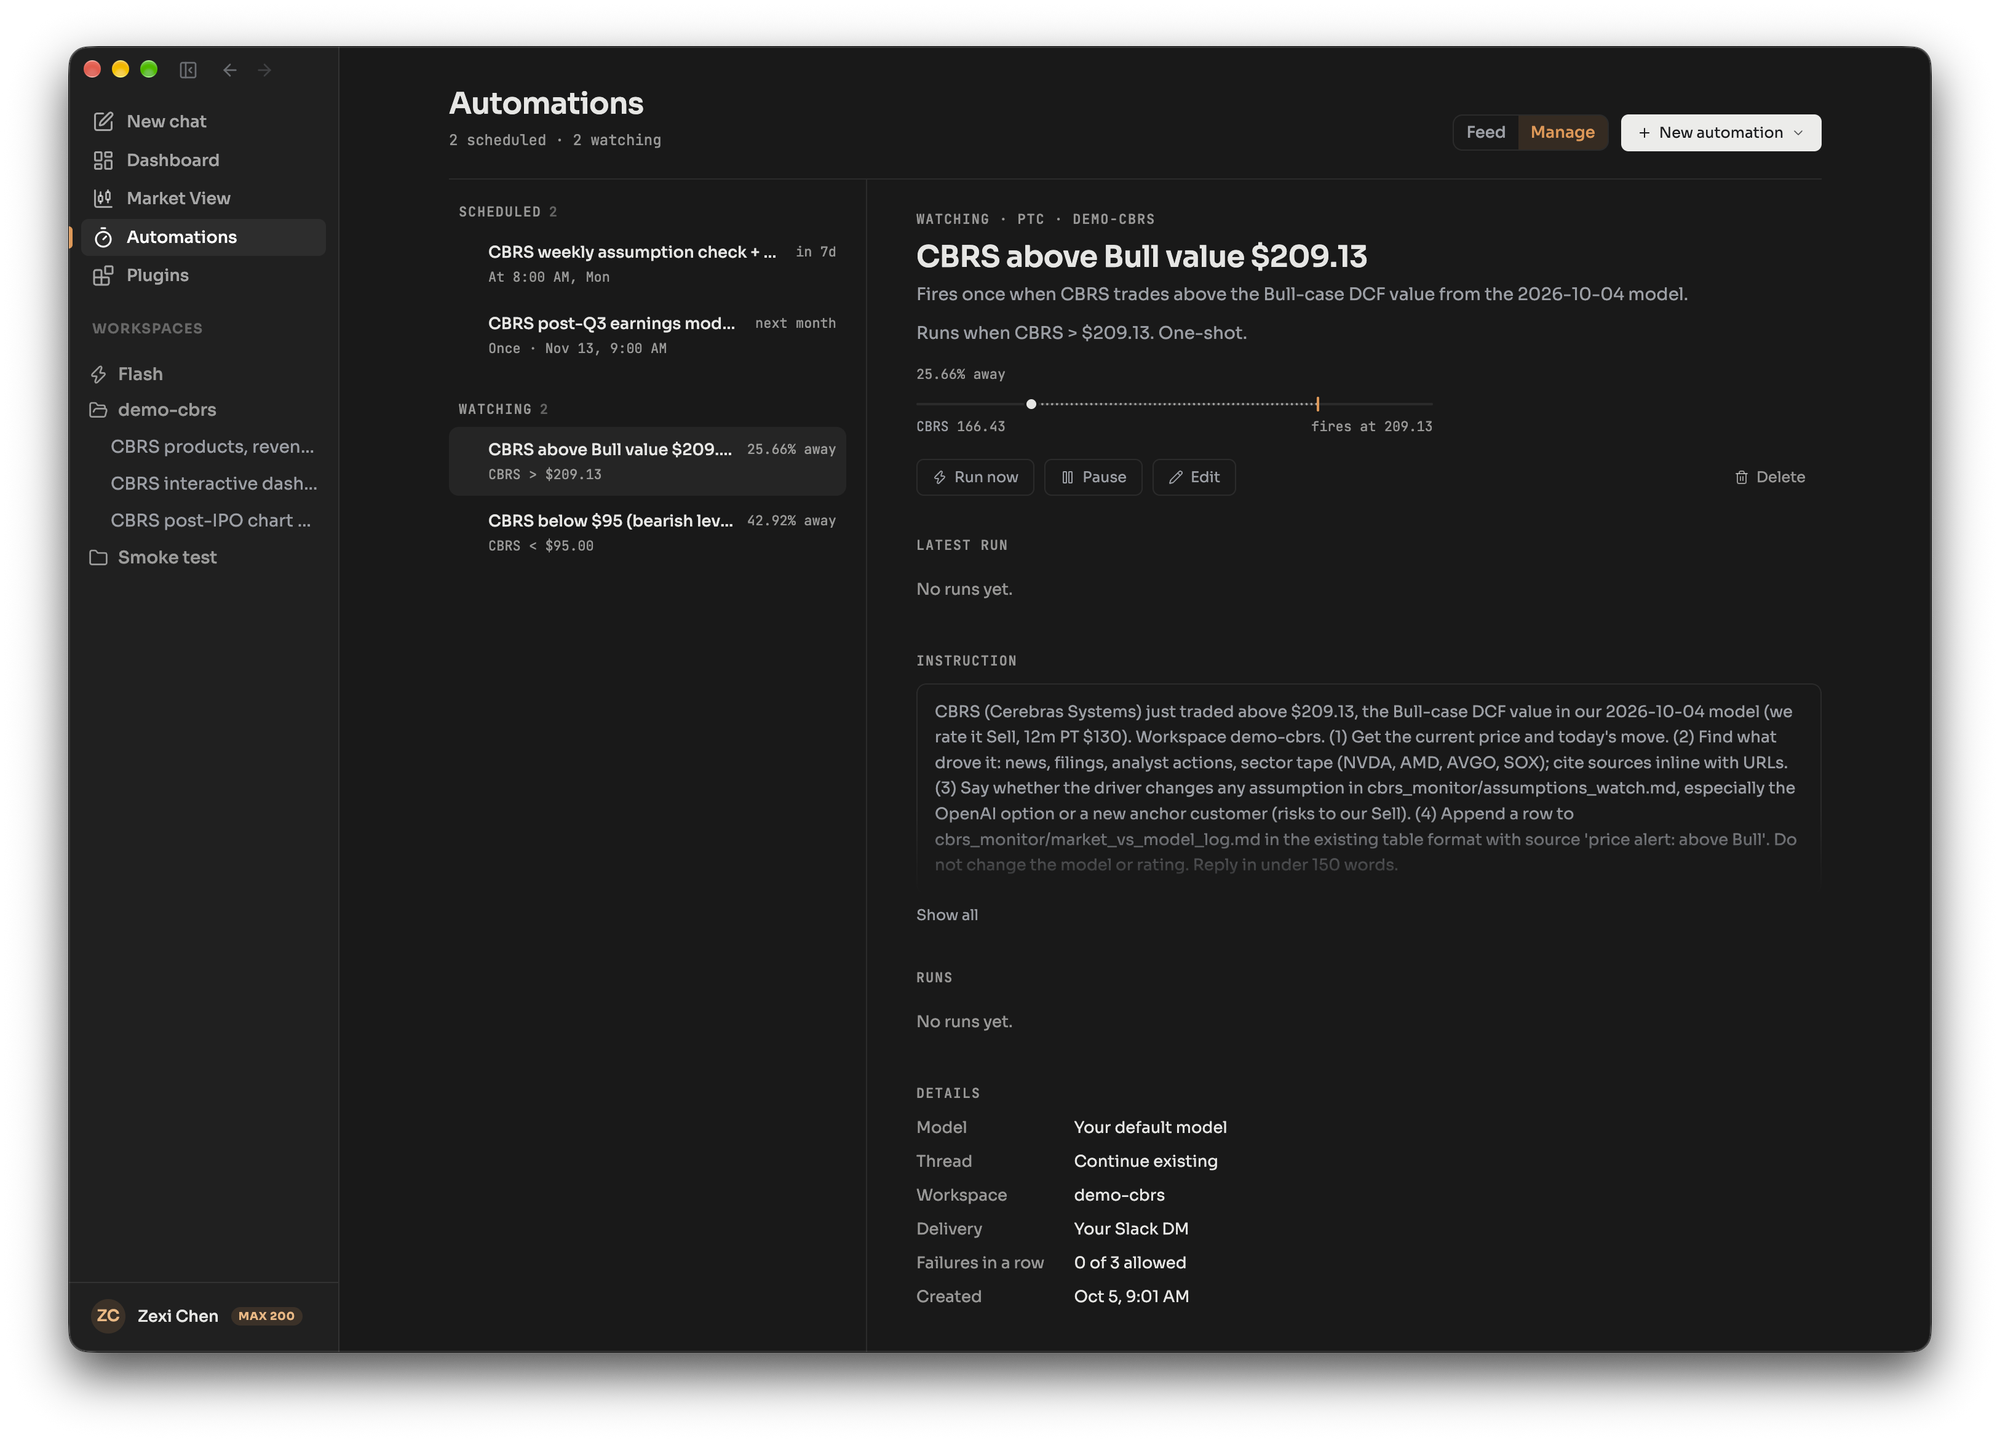Open CBRS interactive dash... thread
The image size is (2000, 1443).
coord(212,483)
